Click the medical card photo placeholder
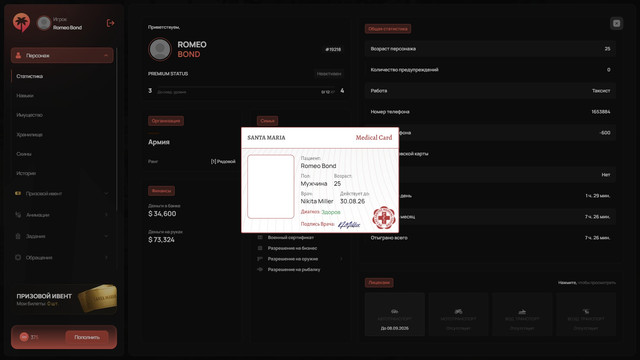Image resolution: width=640 pixels, height=360 pixels. pyautogui.click(x=271, y=187)
